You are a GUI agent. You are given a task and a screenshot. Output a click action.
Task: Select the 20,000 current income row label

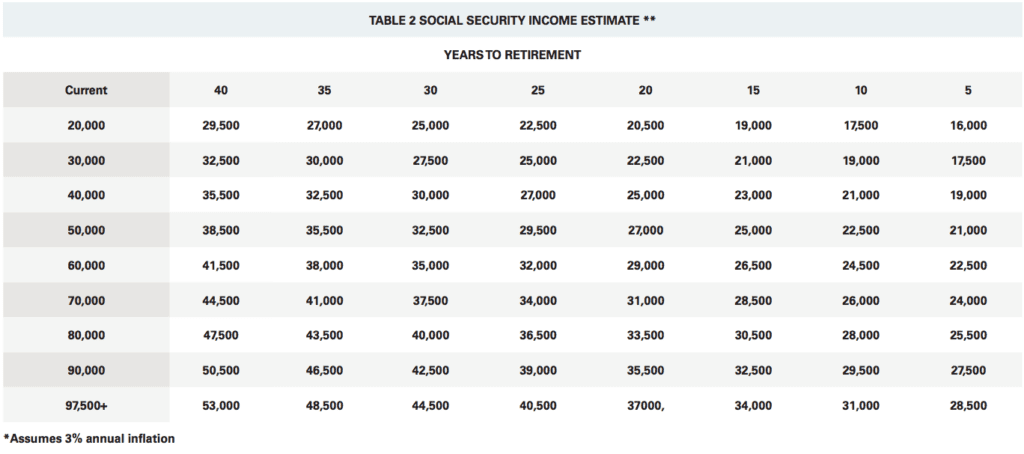pyautogui.click(x=86, y=125)
